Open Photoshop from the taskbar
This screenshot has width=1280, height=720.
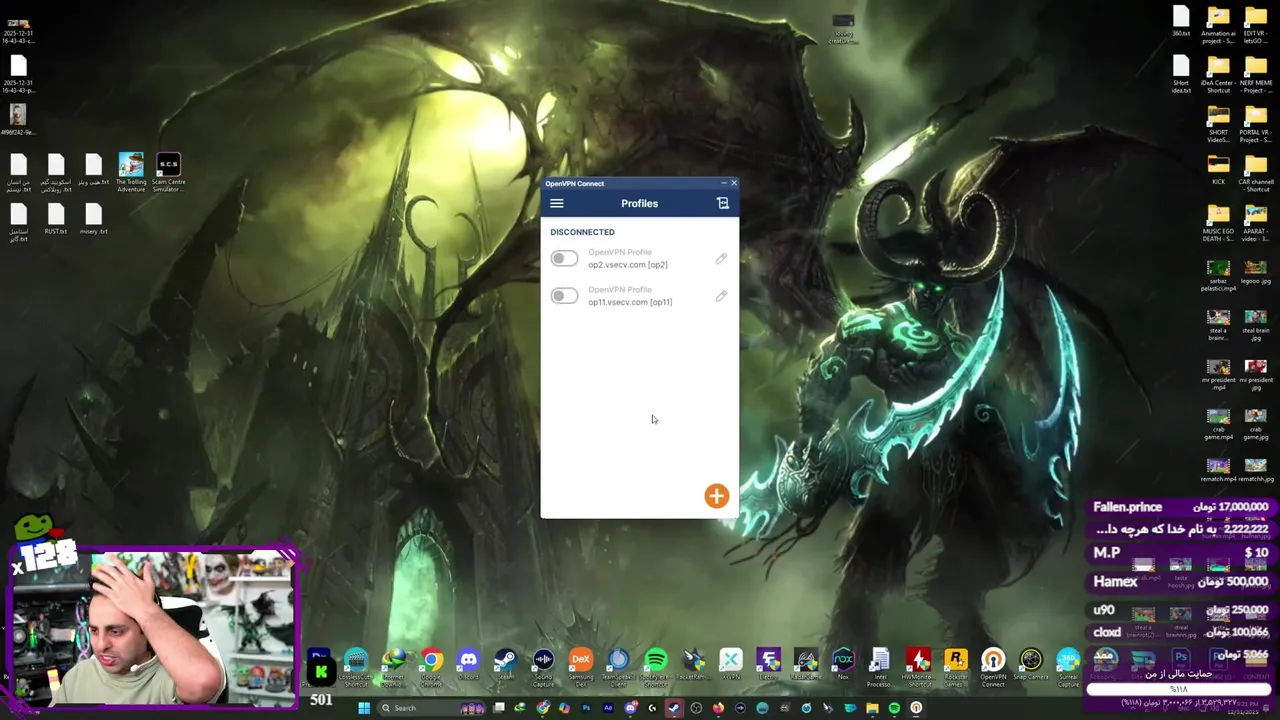[586, 708]
